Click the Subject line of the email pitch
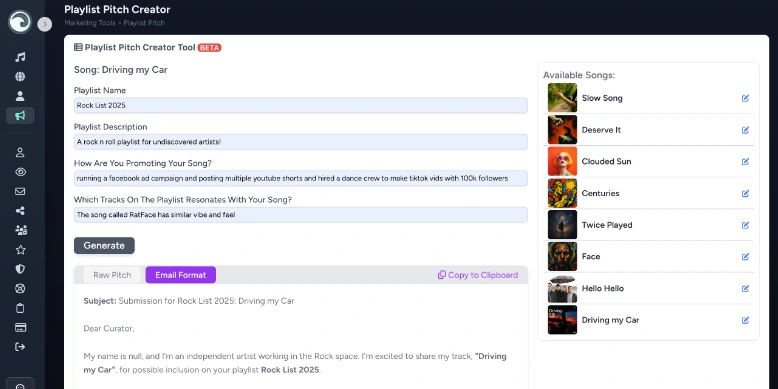Image resolution: width=778 pixels, height=389 pixels. click(x=189, y=301)
